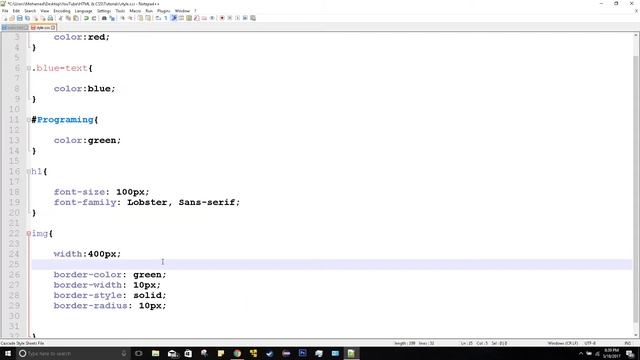The width and height of the screenshot is (640, 360).
Task: Open the Windows Start menu
Action: click(8, 353)
